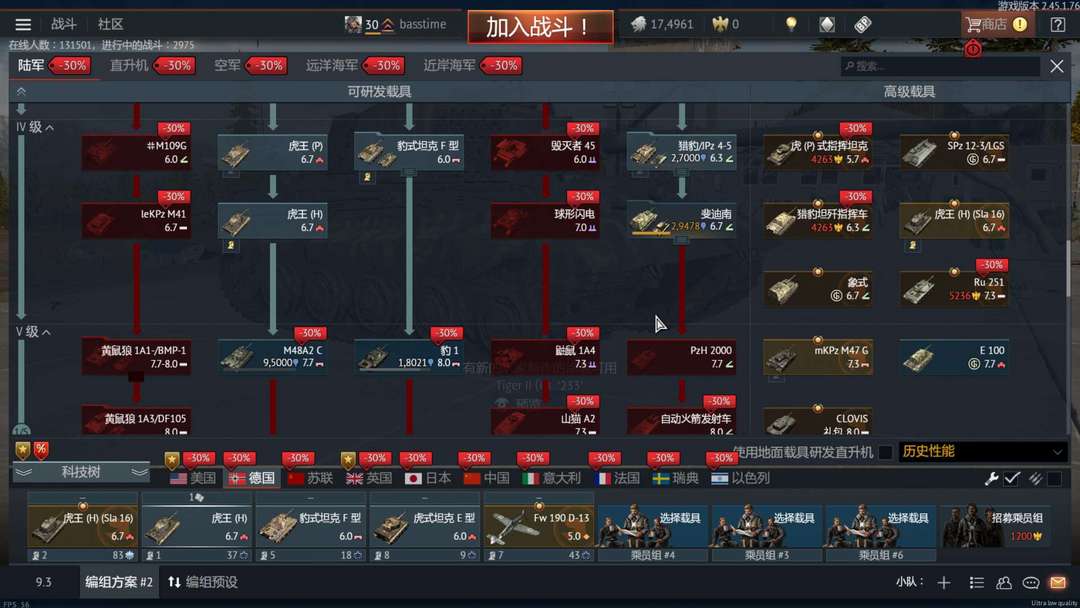Open the 历史性能 game mode dropdown
The image size is (1080, 608).
982,452
